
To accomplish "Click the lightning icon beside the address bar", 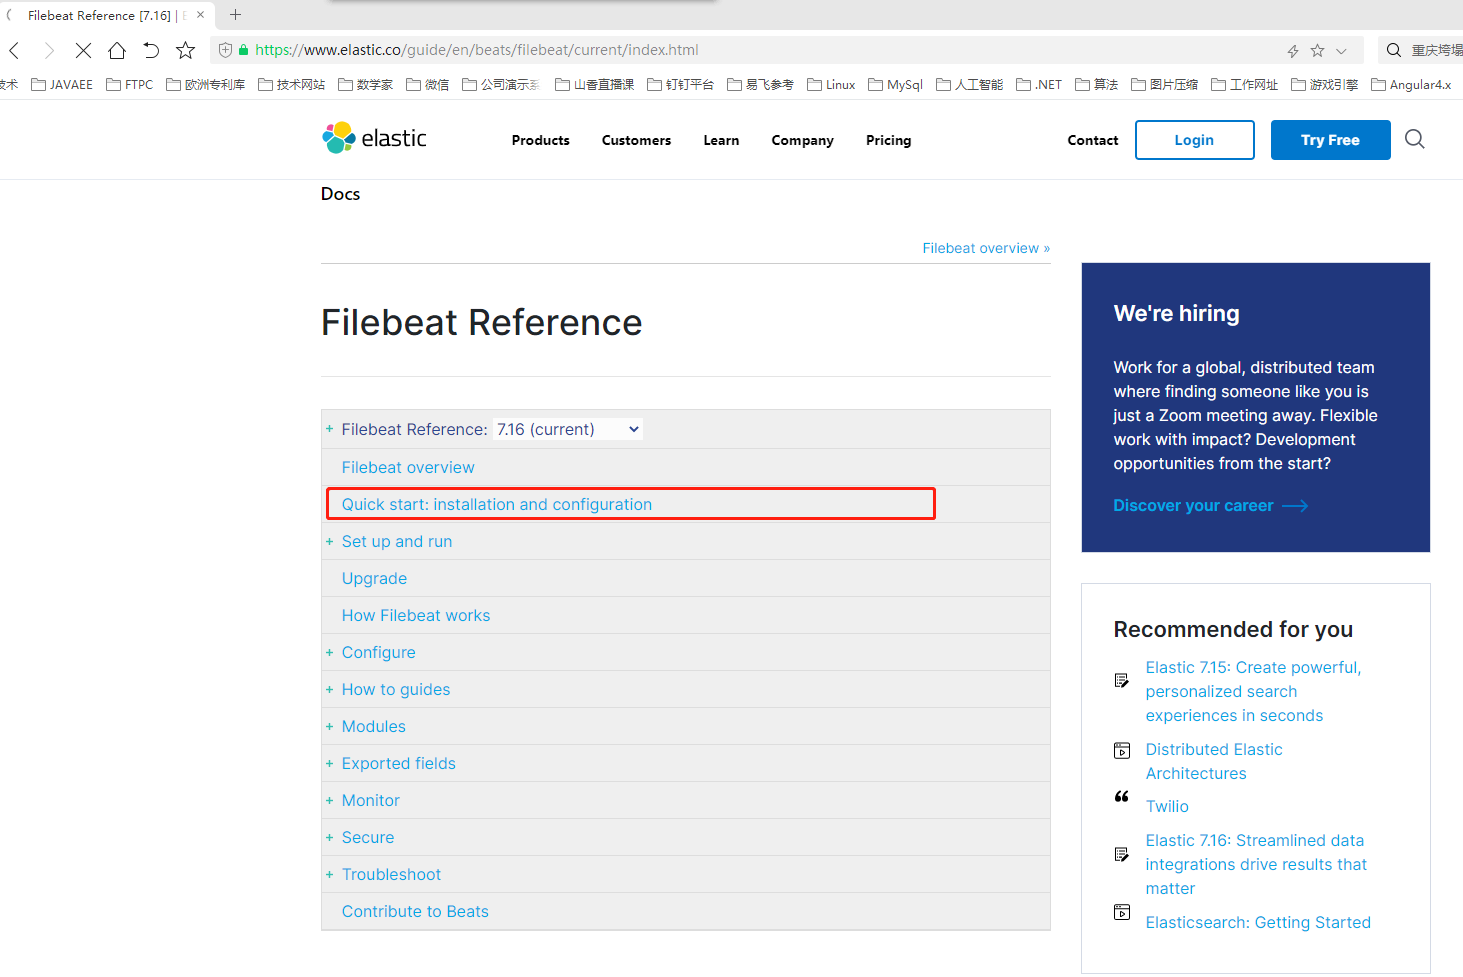I will pyautogui.click(x=1292, y=50).
